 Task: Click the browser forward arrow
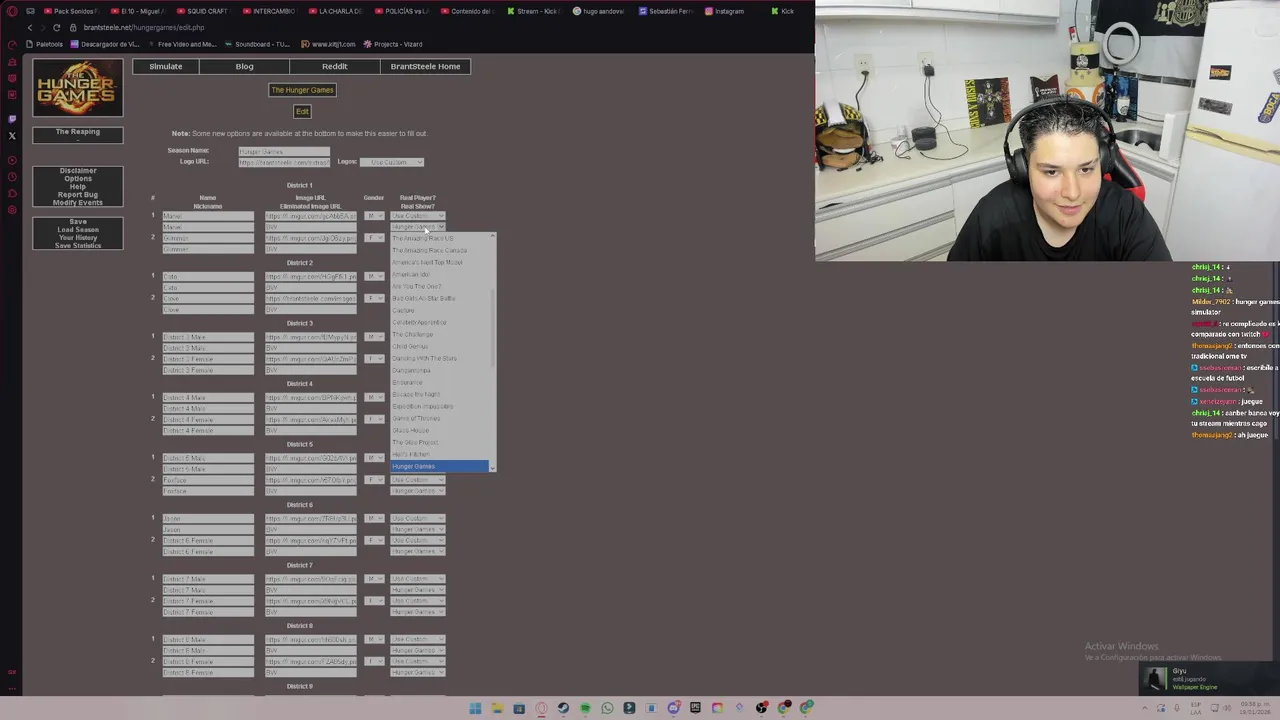(x=42, y=27)
